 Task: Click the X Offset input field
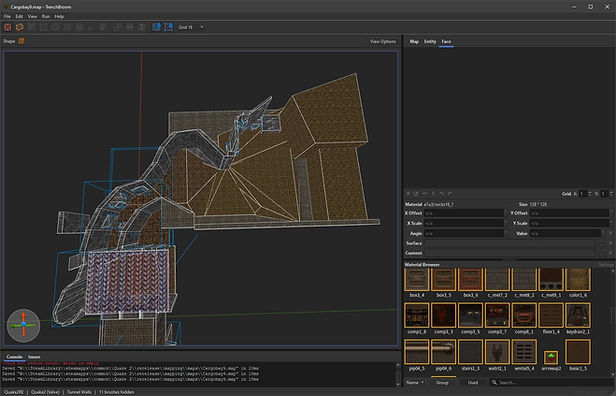pyautogui.click(x=465, y=213)
